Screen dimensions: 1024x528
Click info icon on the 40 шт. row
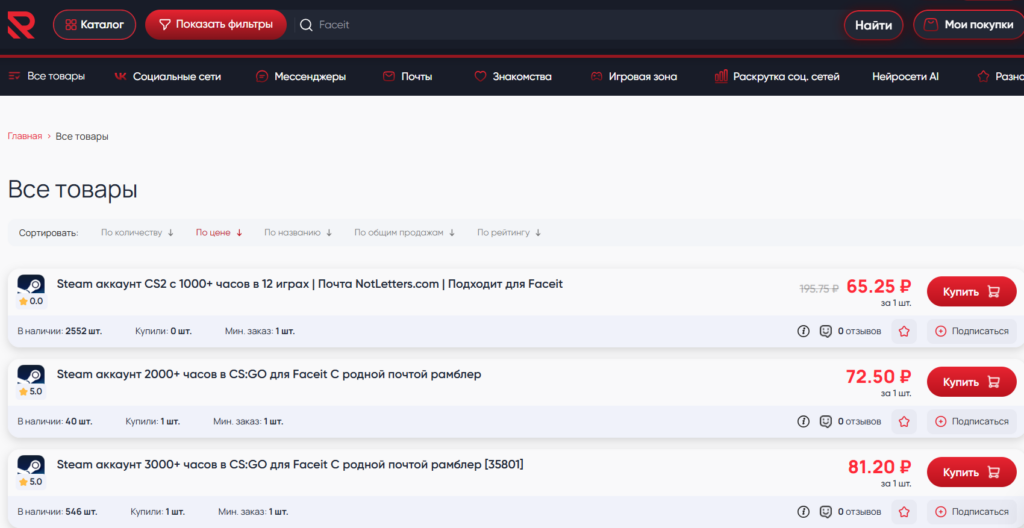803,421
